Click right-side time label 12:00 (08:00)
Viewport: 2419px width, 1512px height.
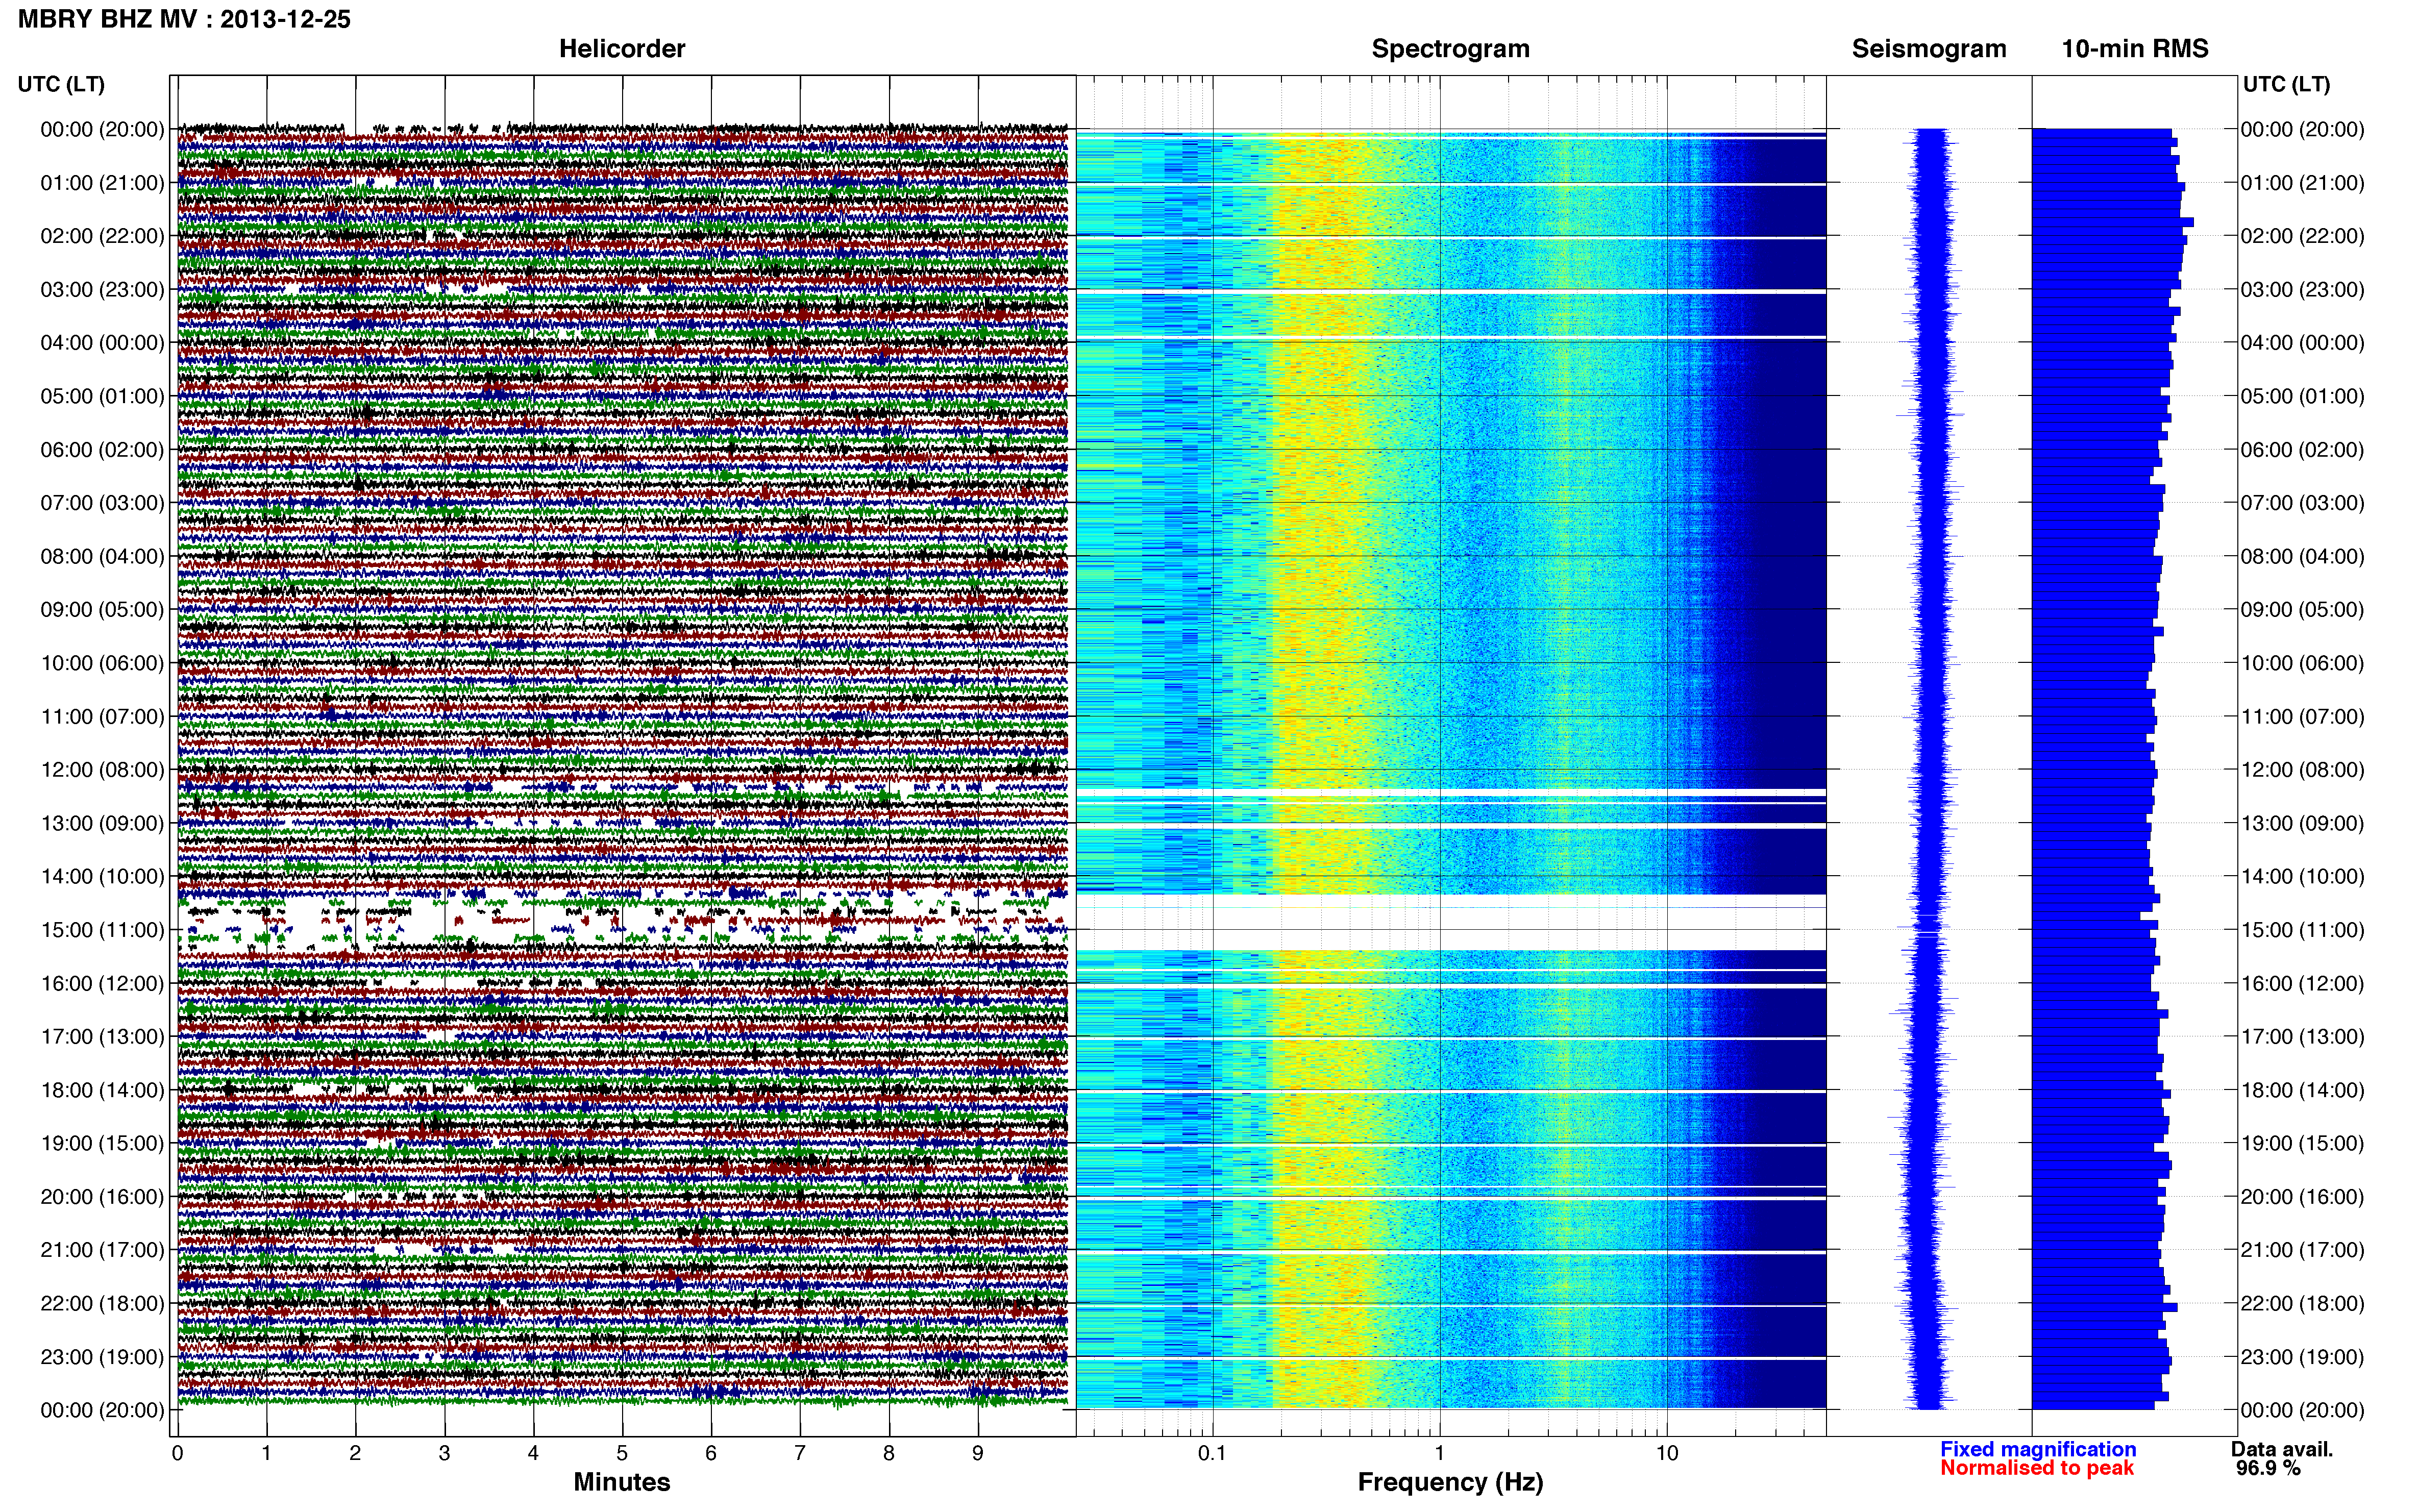[x=2302, y=770]
